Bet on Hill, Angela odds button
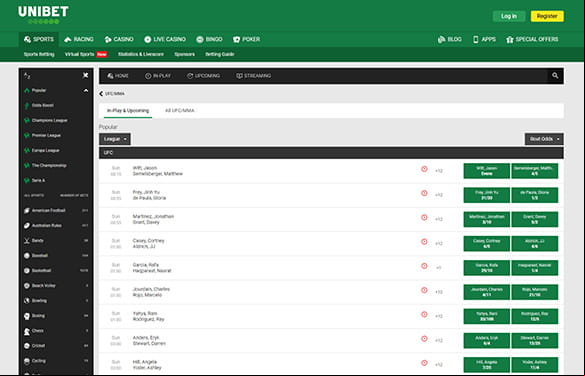The width and height of the screenshot is (585, 376). coord(487,365)
